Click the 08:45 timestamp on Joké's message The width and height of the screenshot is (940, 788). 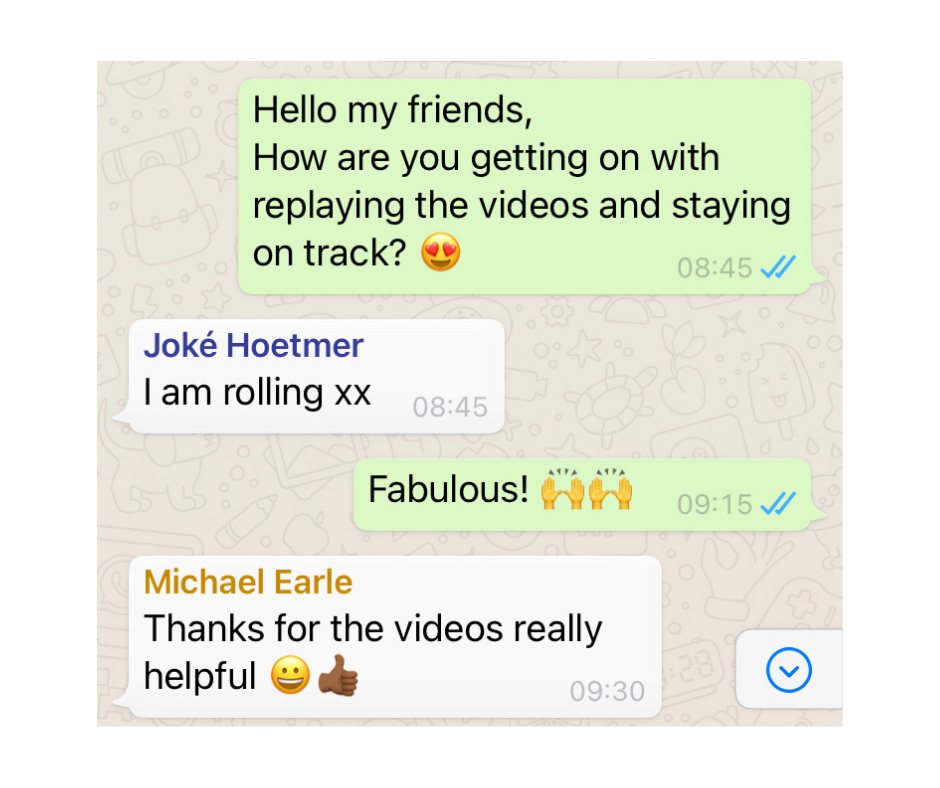450,407
